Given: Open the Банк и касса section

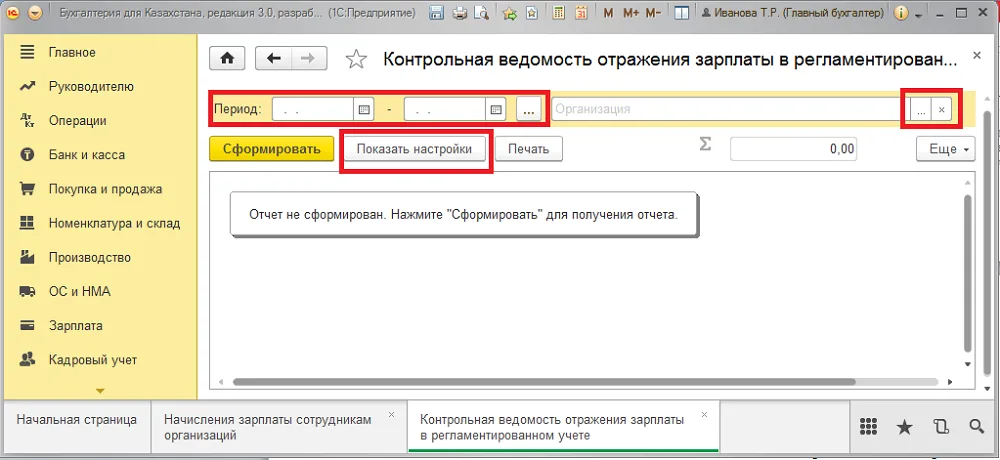Looking at the screenshot, I should tap(87, 154).
